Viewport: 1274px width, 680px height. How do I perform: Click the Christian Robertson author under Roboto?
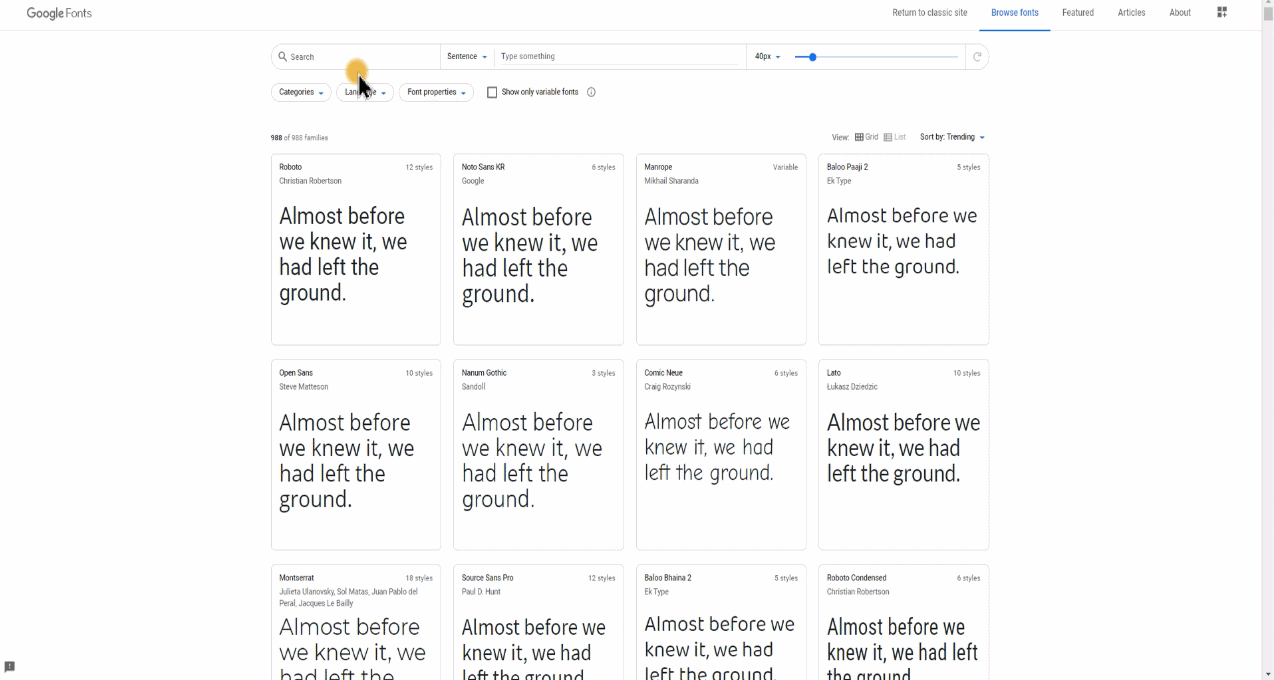click(x=310, y=181)
